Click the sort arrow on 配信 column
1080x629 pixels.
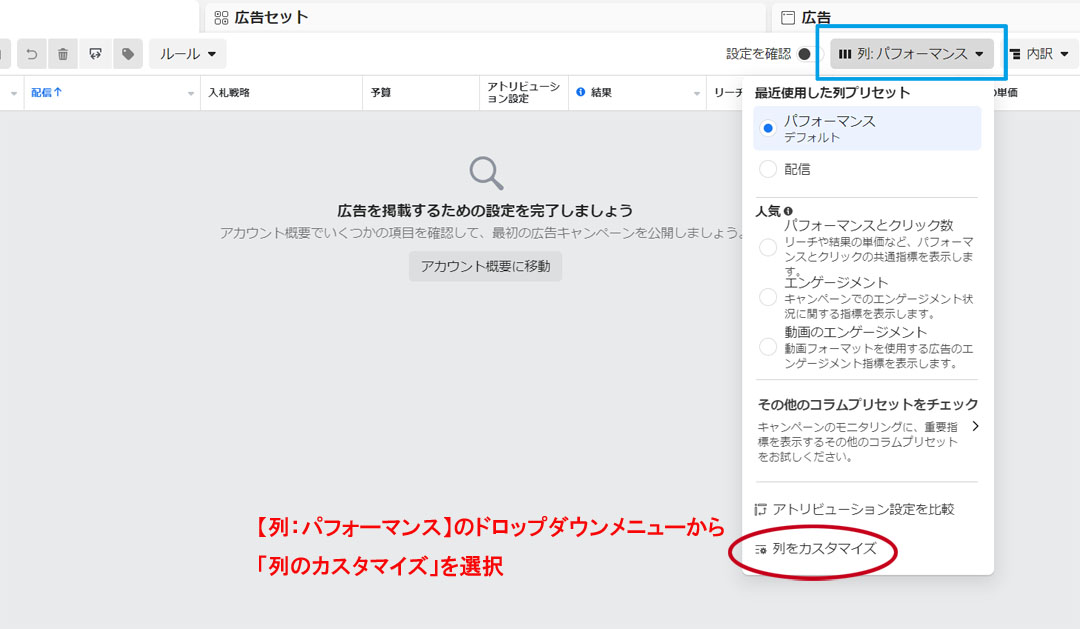click(x=58, y=93)
